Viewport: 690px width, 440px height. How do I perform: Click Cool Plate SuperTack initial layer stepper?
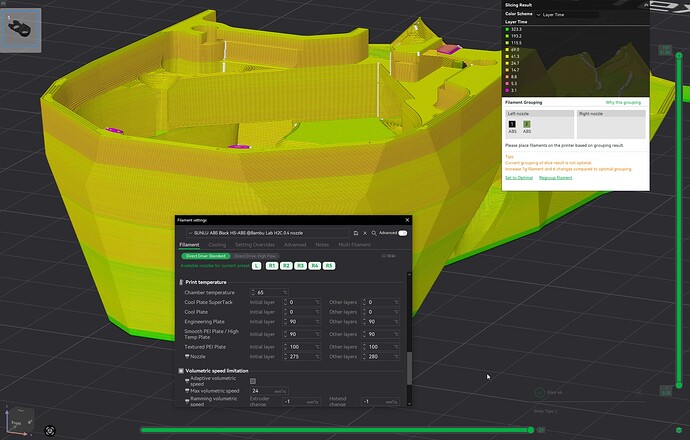285,302
